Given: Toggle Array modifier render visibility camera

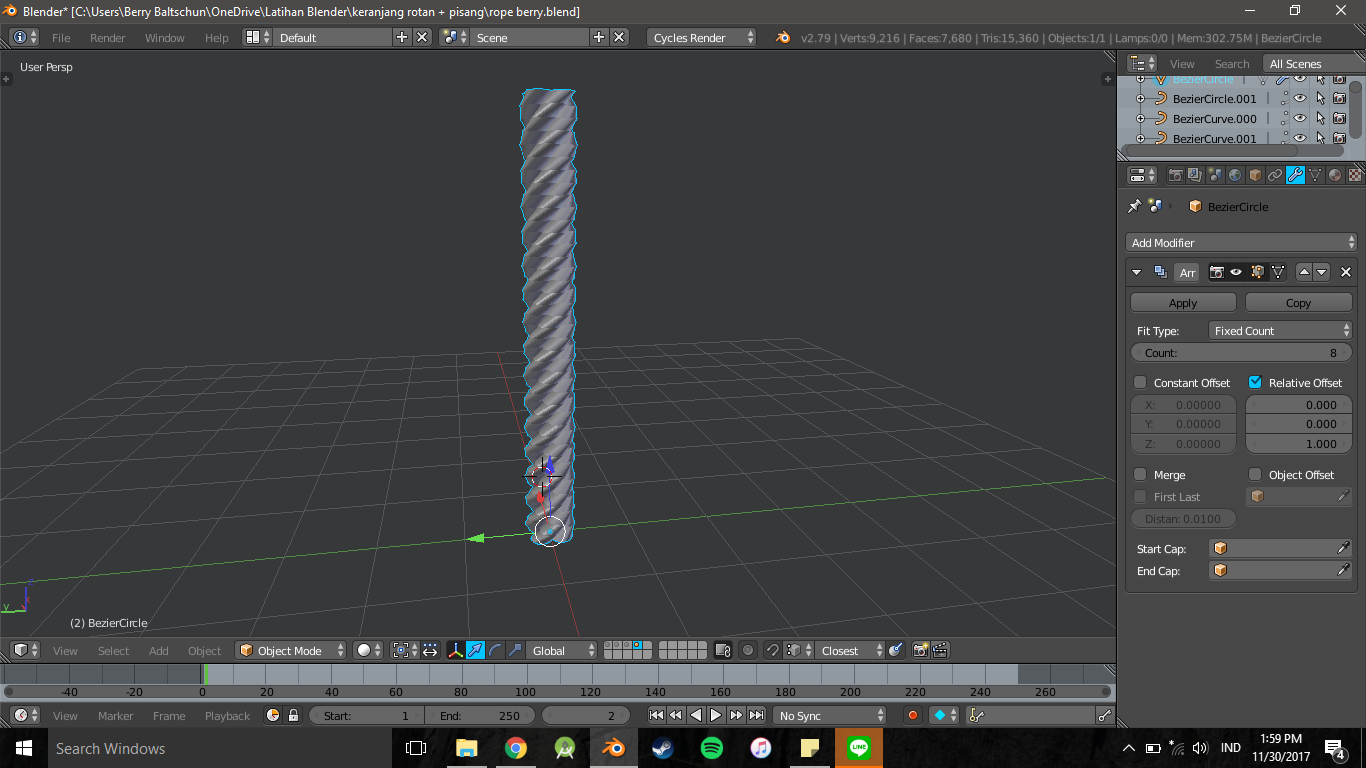Looking at the screenshot, I should (x=1217, y=272).
